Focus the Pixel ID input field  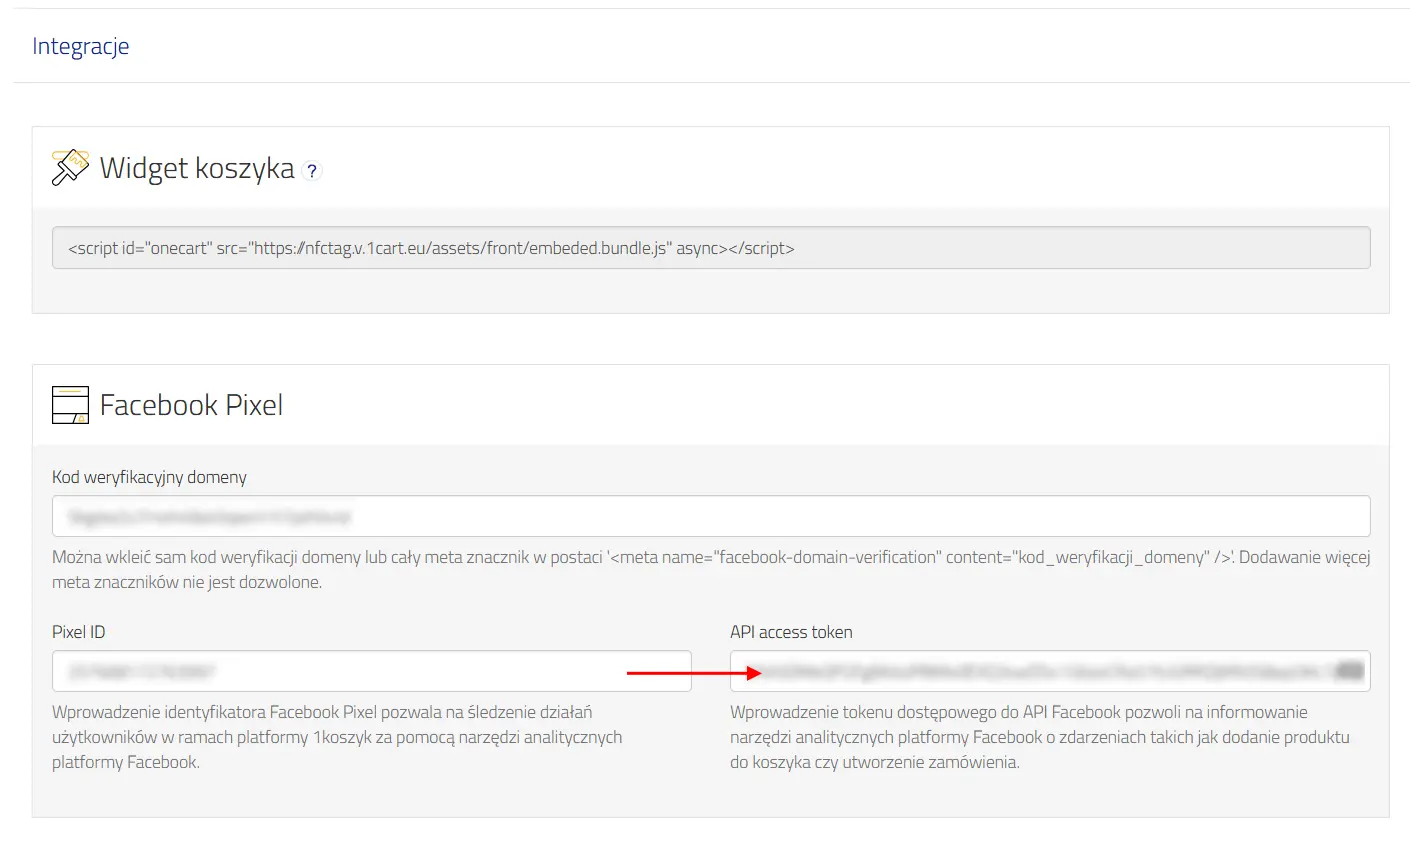[372, 671]
